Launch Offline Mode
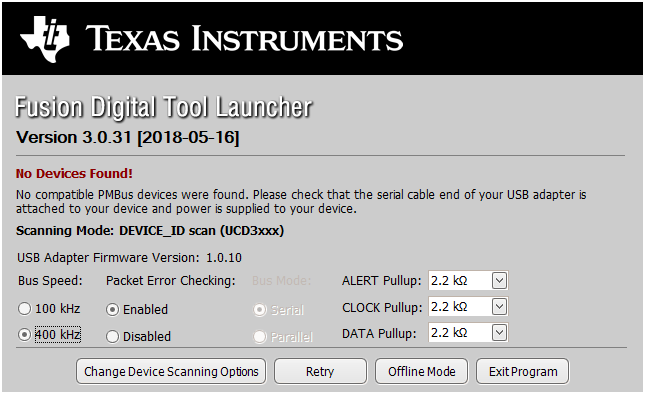This screenshot has height=395, width=645. tap(422, 372)
